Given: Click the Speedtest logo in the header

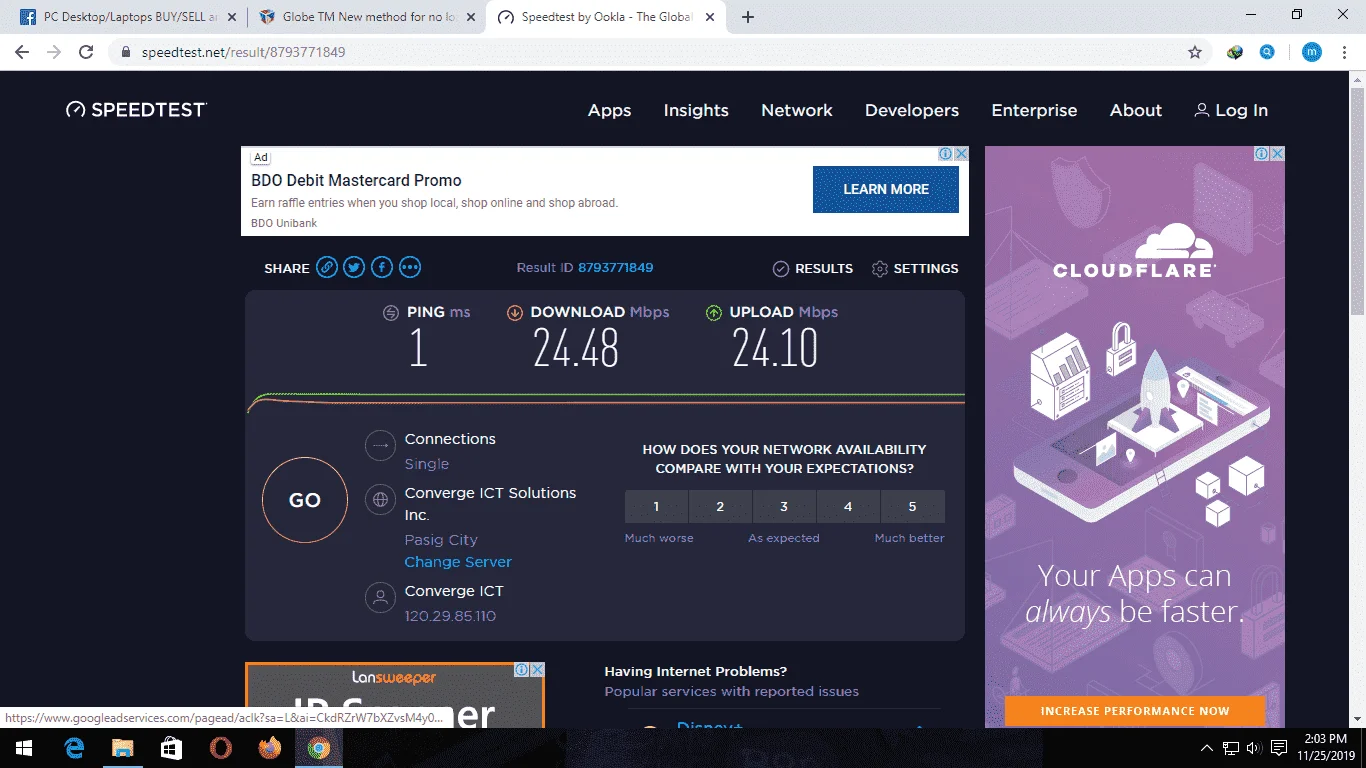Looking at the screenshot, I should (x=136, y=110).
